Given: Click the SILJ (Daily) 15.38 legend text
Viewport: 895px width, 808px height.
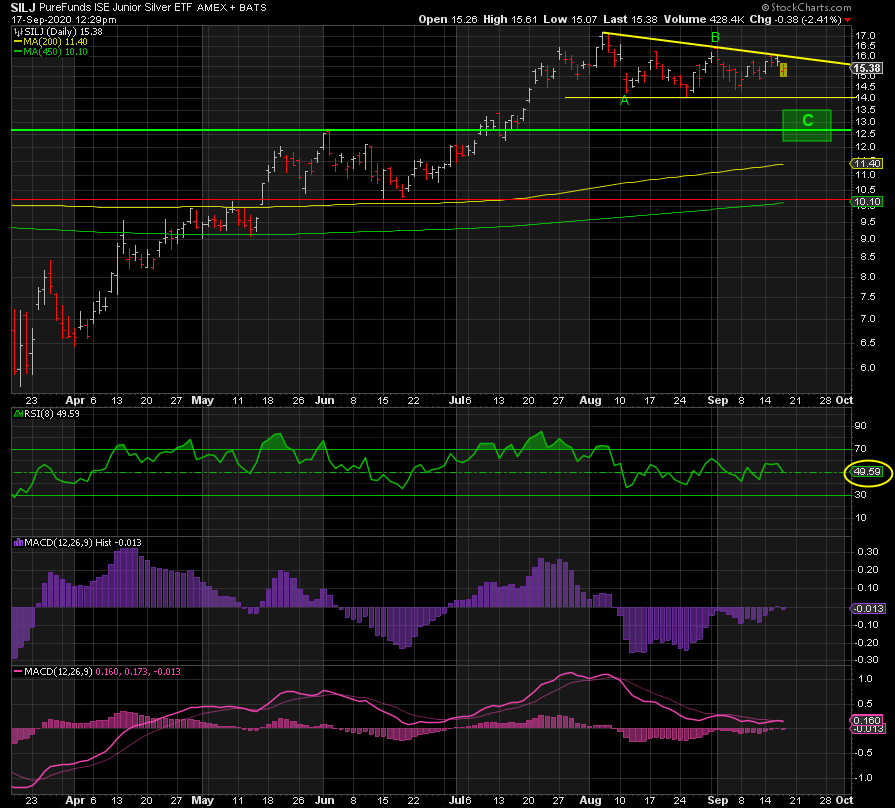Looking at the screenshot, I should coord(63,32).
